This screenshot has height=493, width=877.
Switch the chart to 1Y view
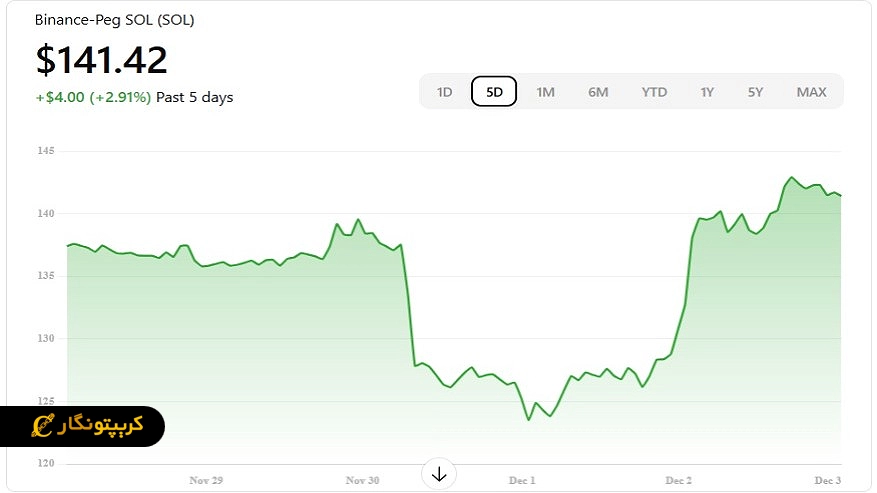pyautogui.click(x=707, y=92)
